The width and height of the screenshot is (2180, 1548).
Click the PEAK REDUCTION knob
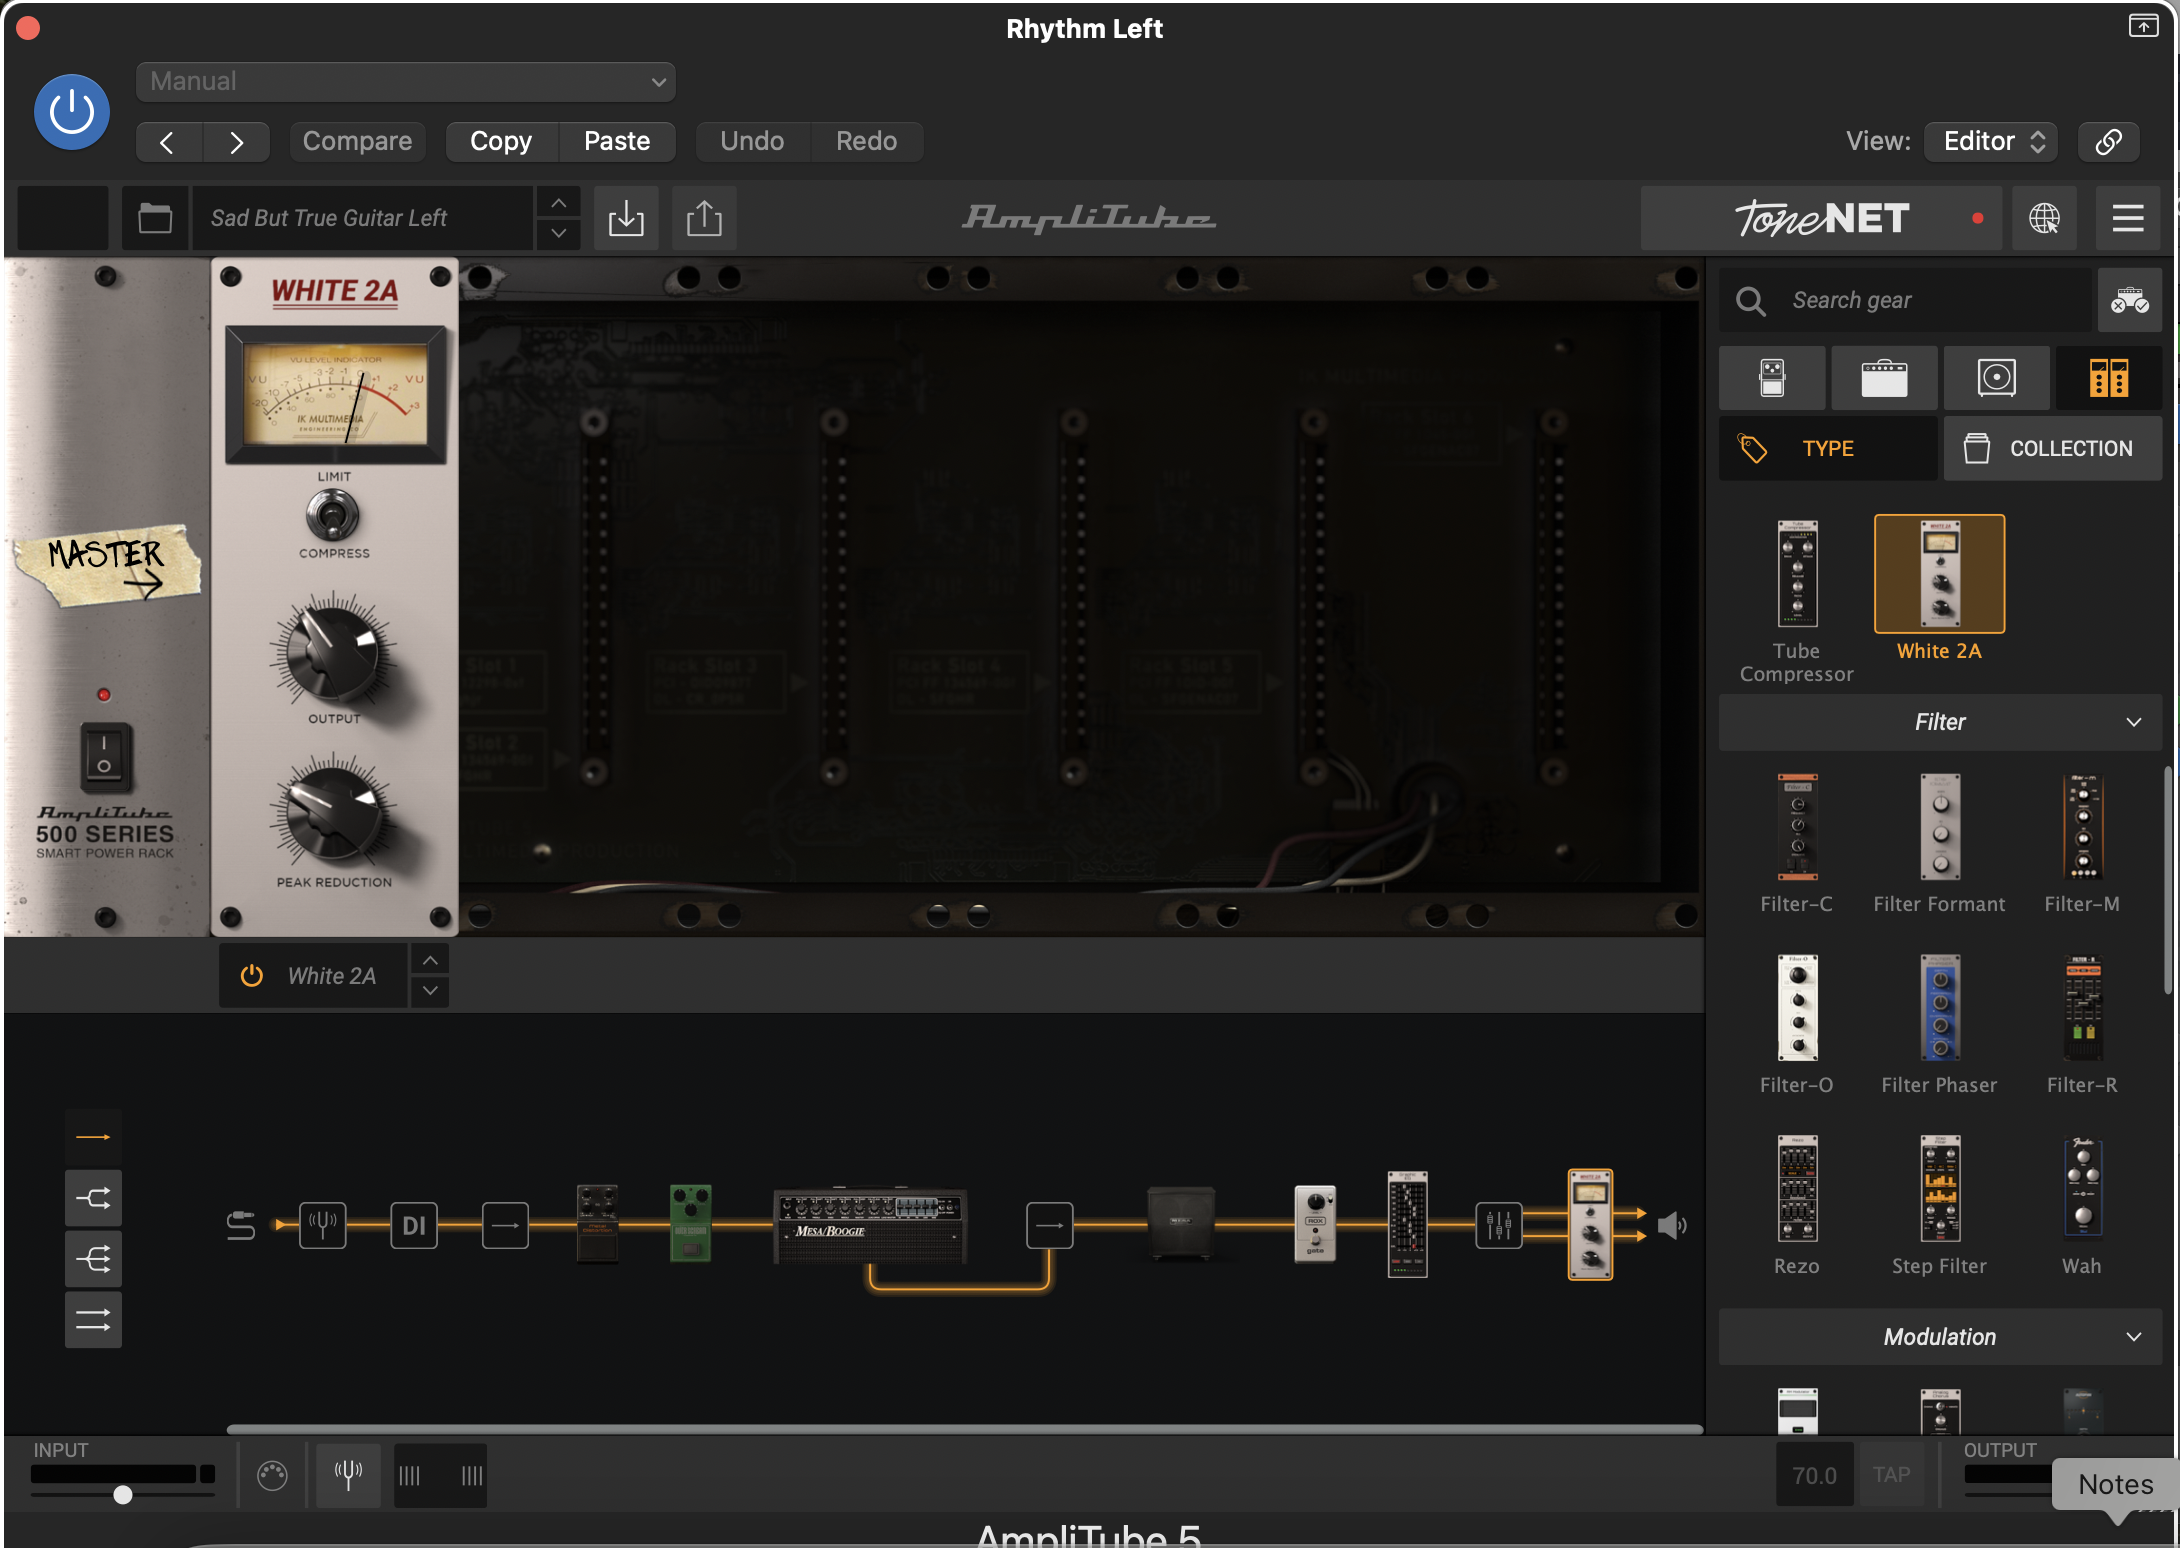[x=333, y=814]
